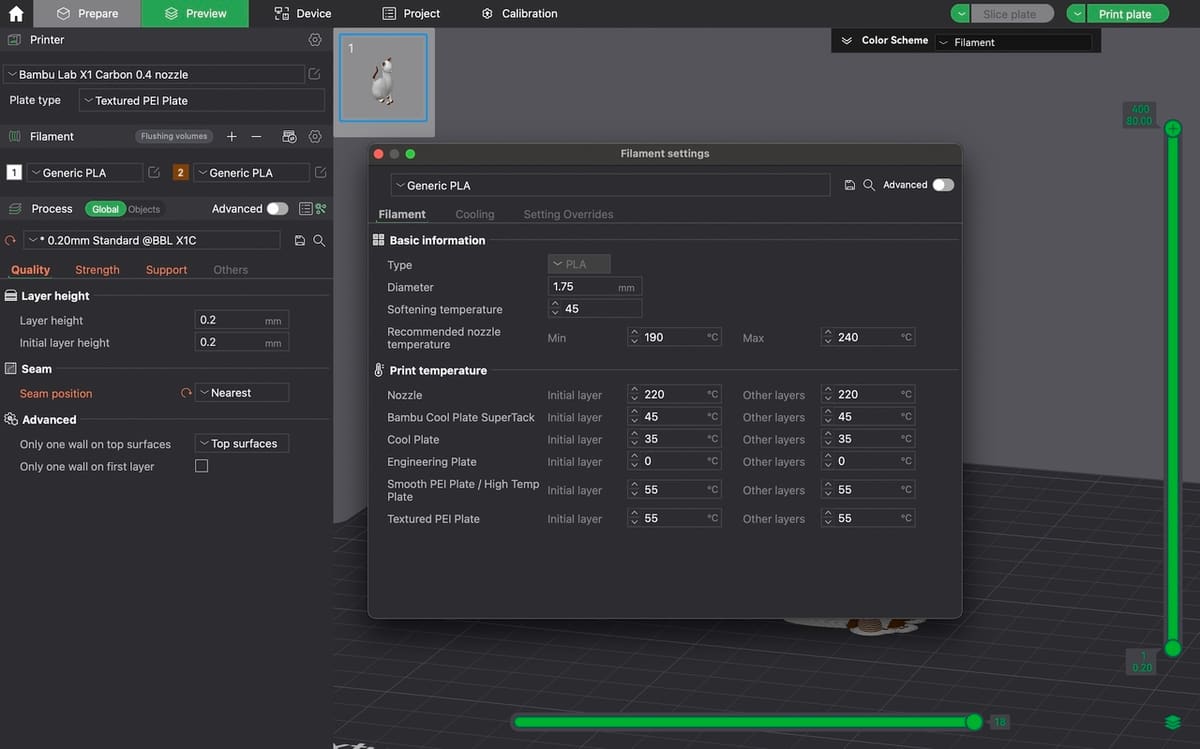Select filament 2 orange color swatch
This screenshot has width=1200, height=749.
pos(180,172)
